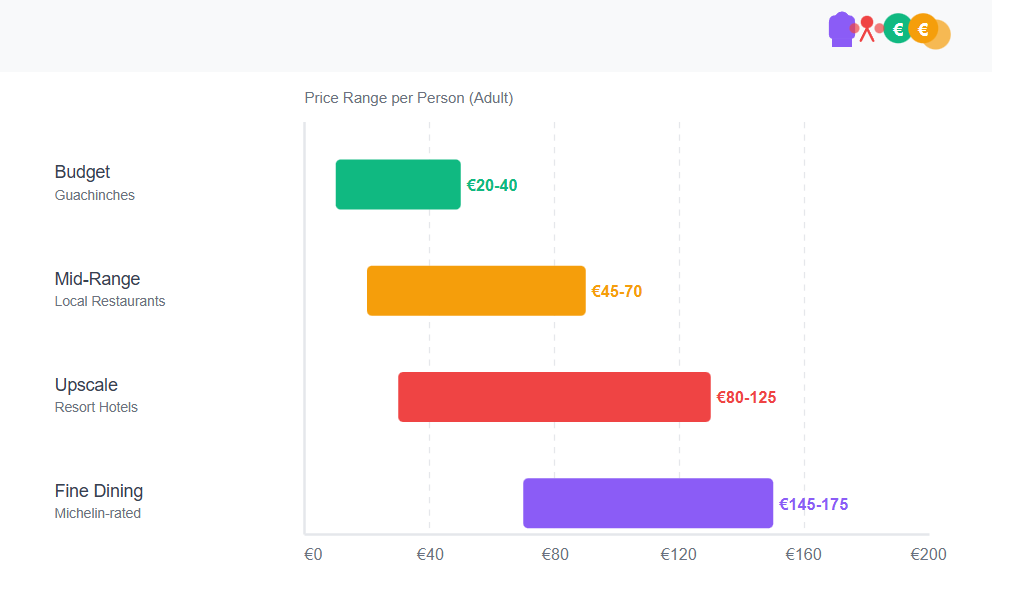Click the green euro coin icon

(x=897, y=29)
